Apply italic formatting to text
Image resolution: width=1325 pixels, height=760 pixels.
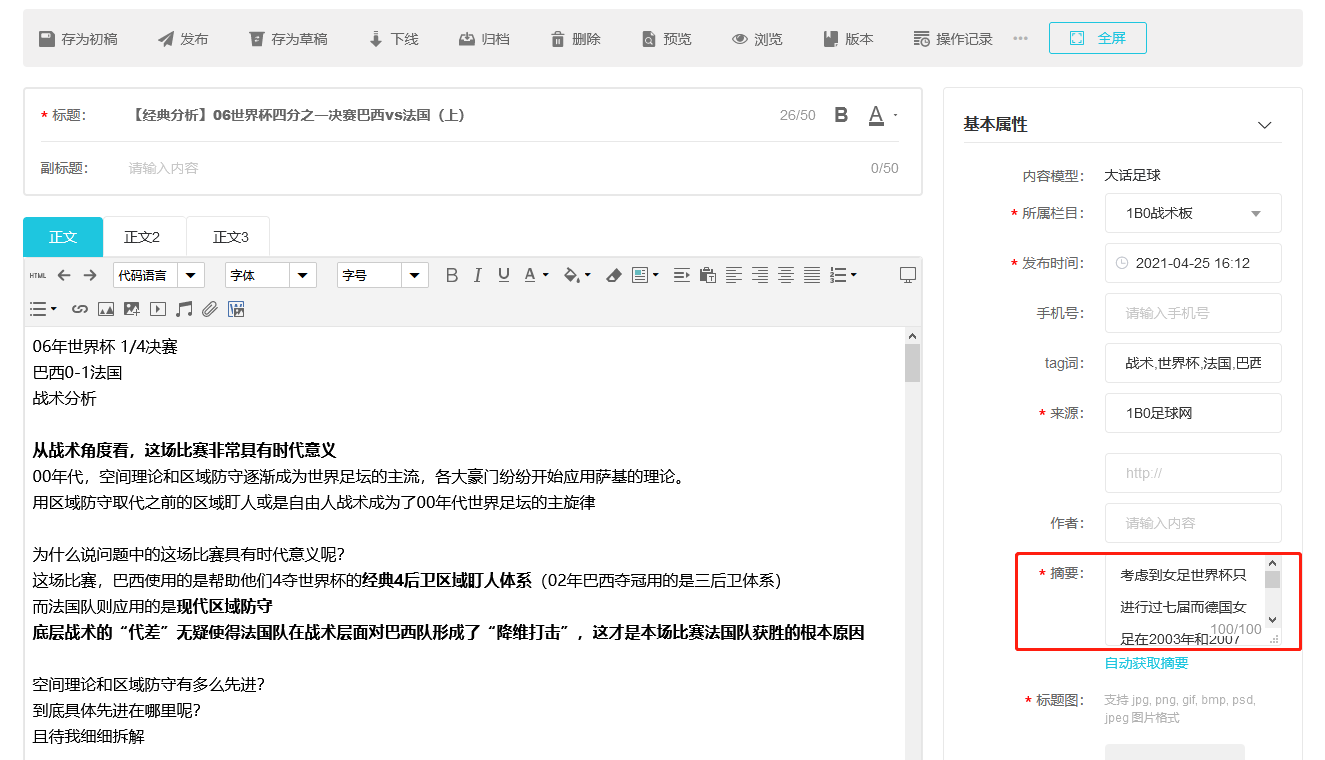[477, 275]
